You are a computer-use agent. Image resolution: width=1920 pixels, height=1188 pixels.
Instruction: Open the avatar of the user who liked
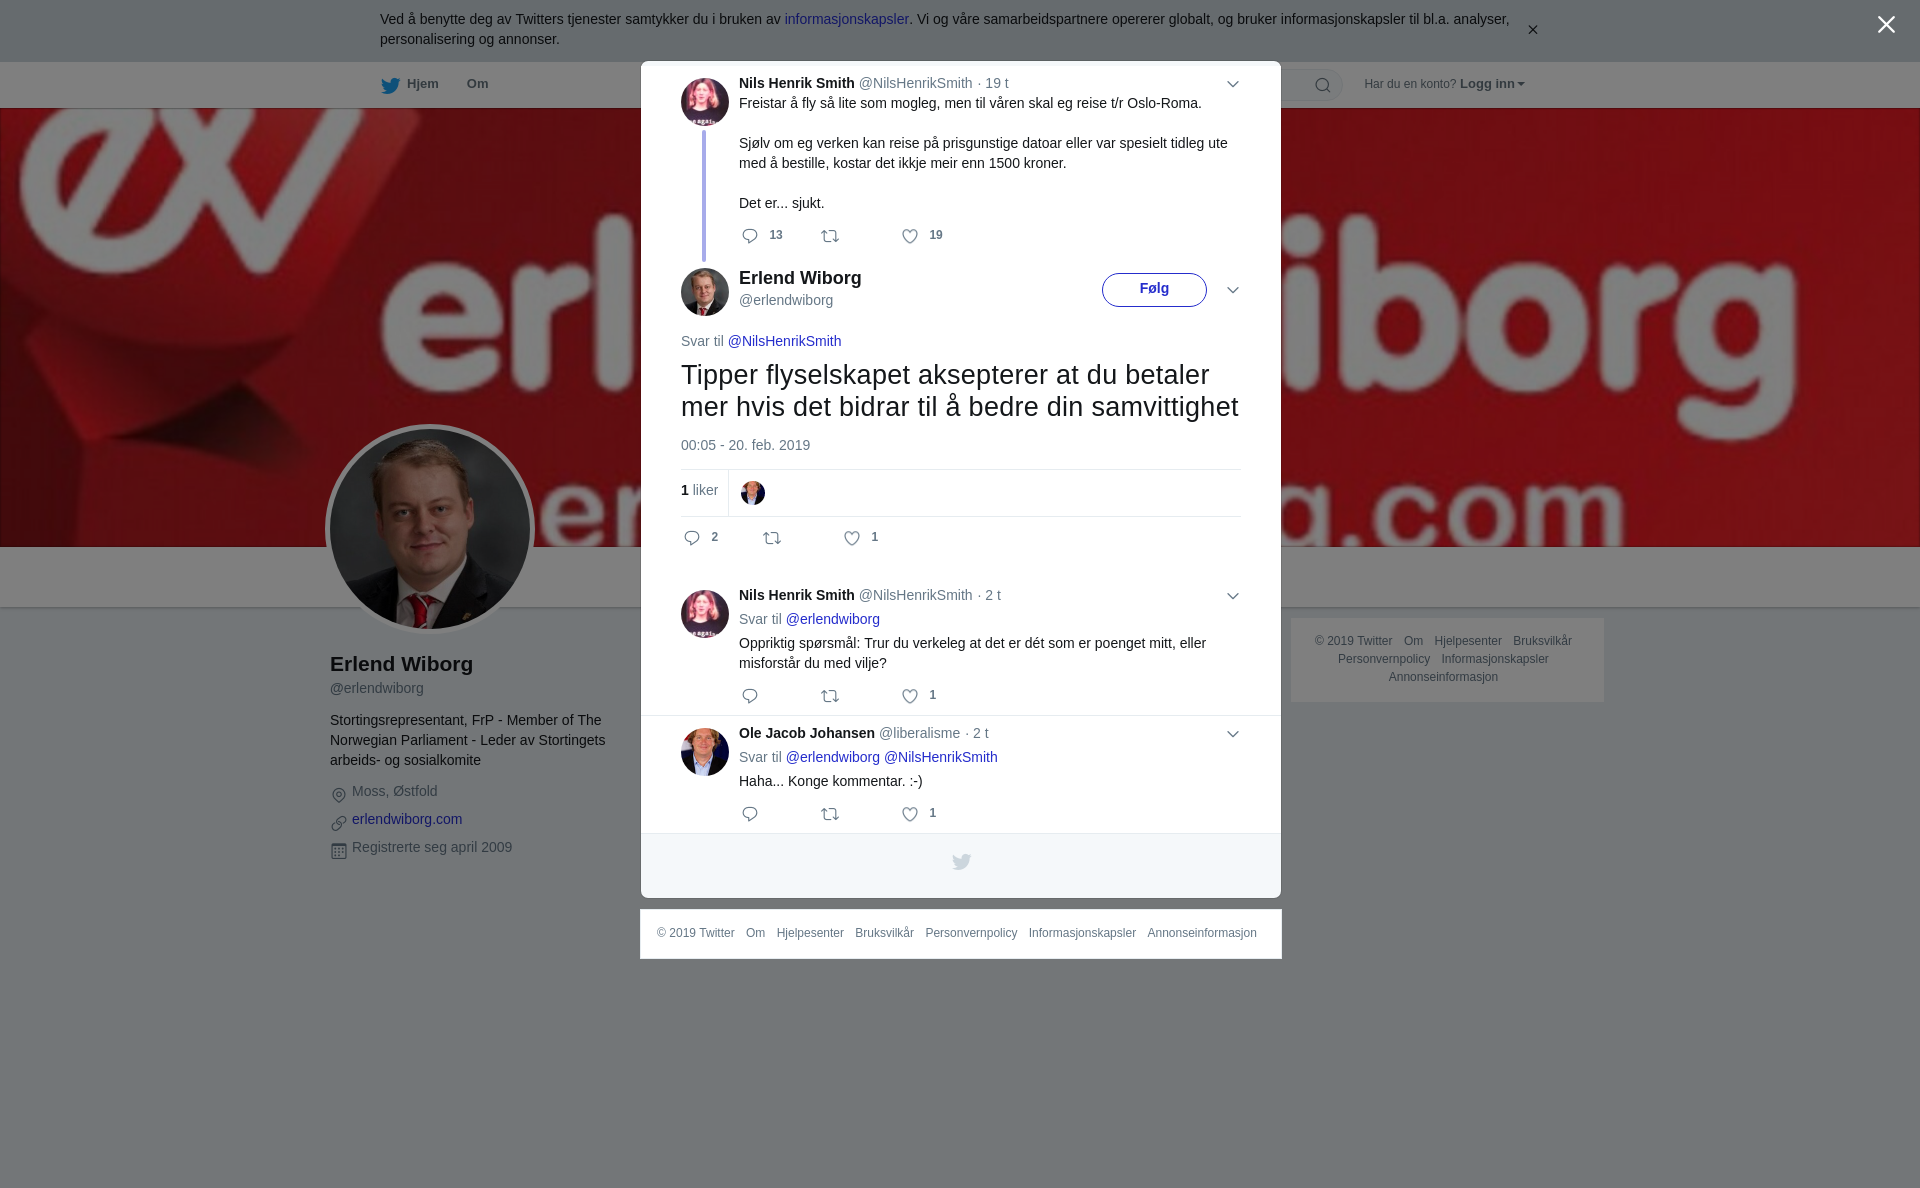[x=753, y=493]
